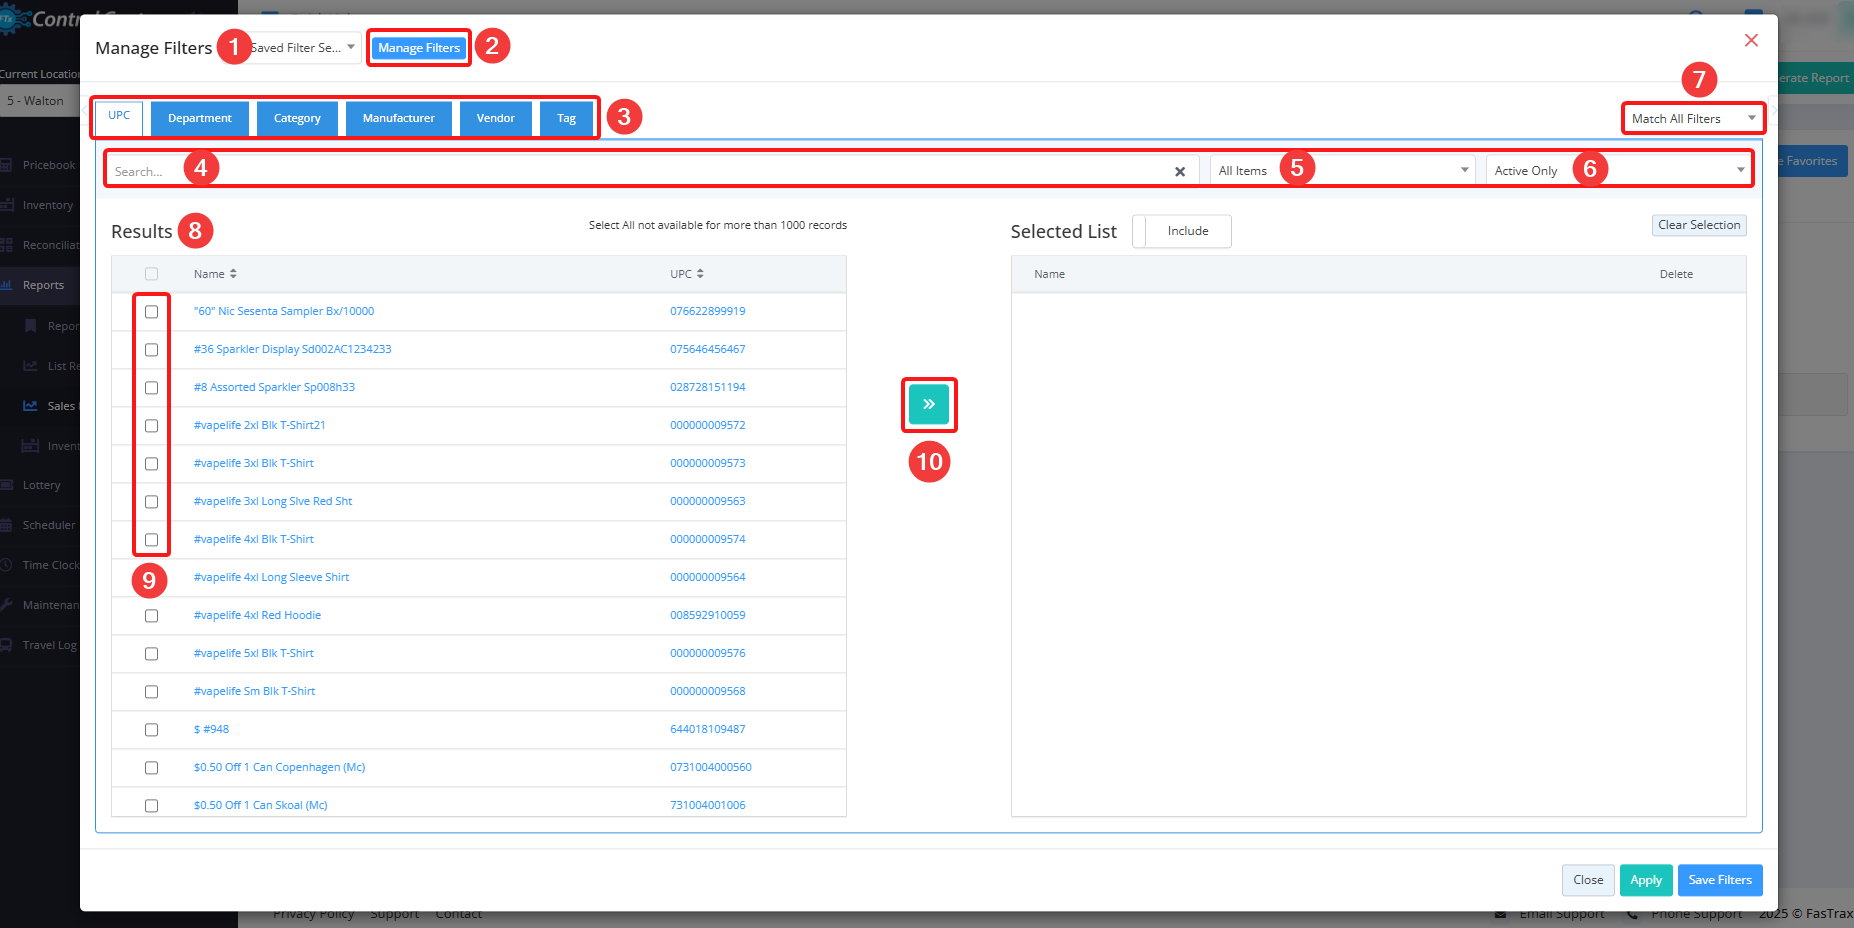Switch to the Department tab
This screenshot has width=1854, height=928.
199,118
